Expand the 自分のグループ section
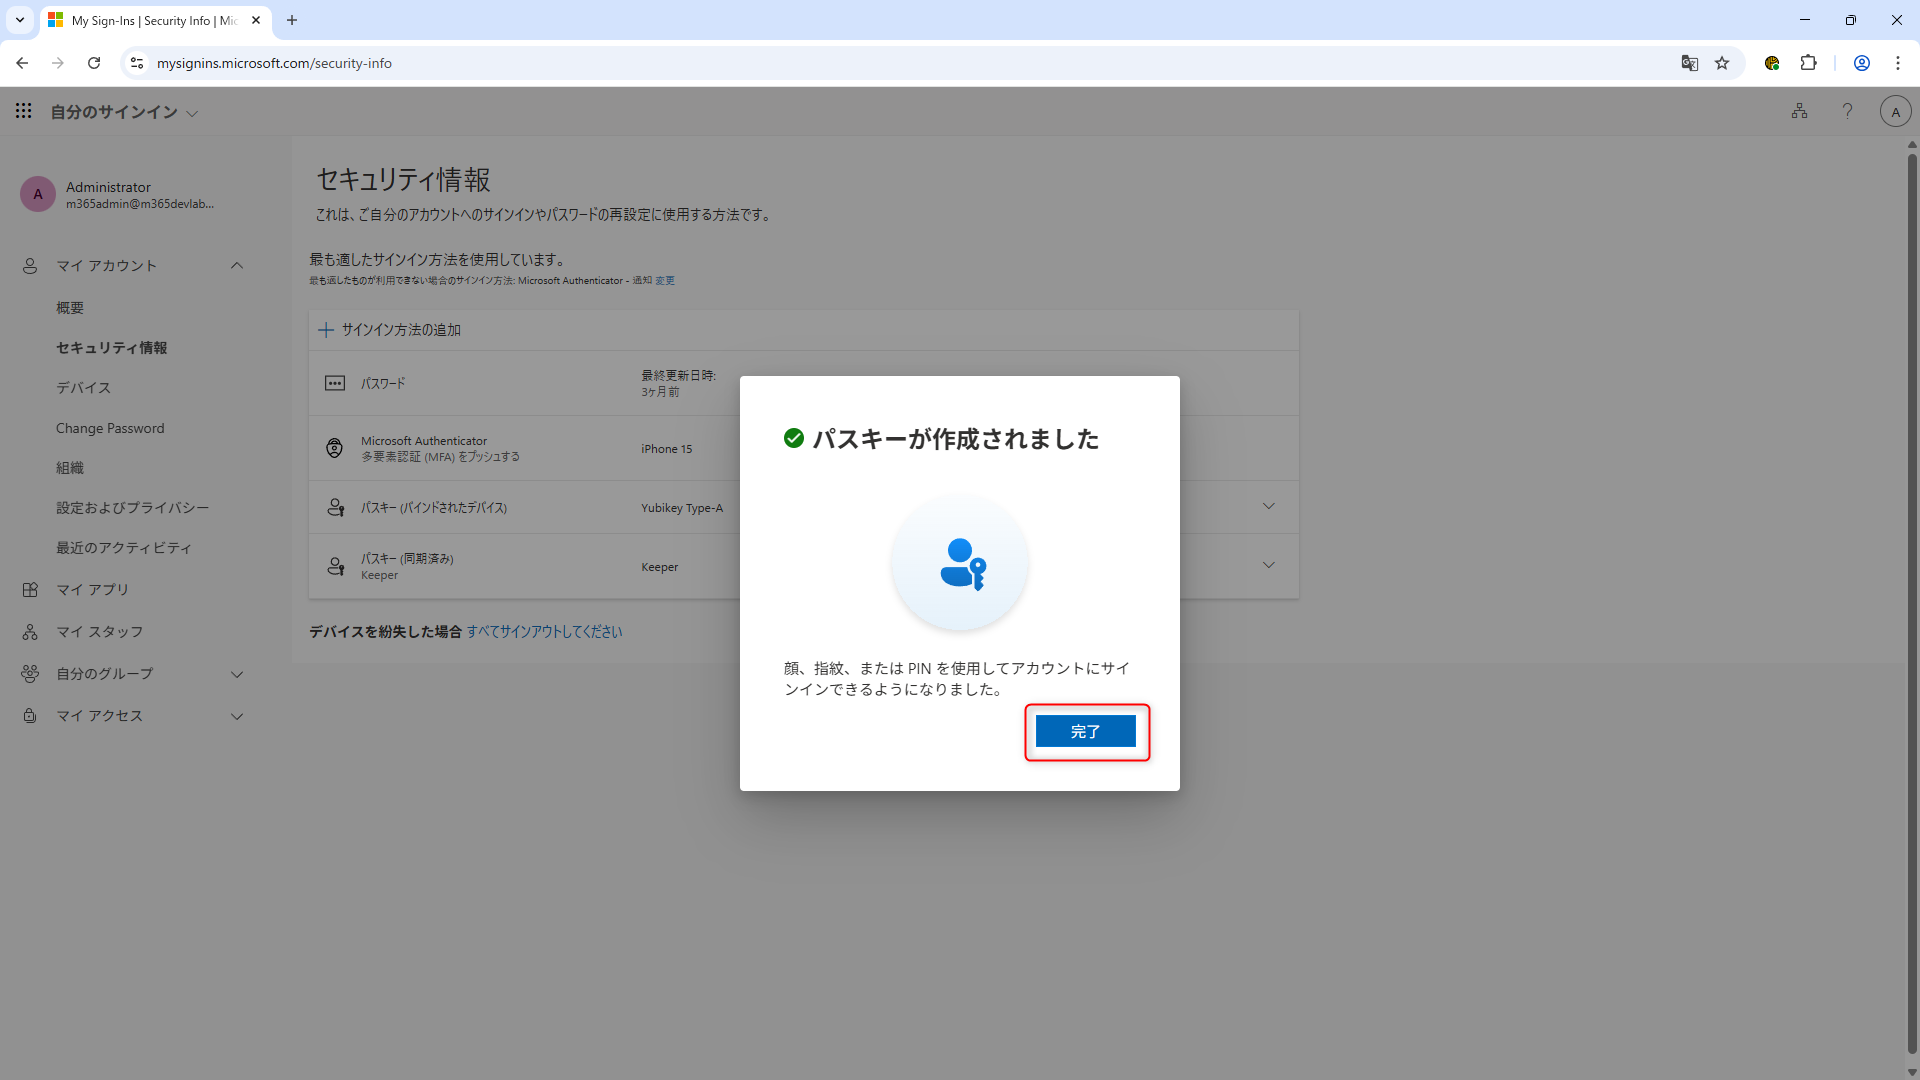The width and height of the screenshot is (1920, 1080). [237, 674]
